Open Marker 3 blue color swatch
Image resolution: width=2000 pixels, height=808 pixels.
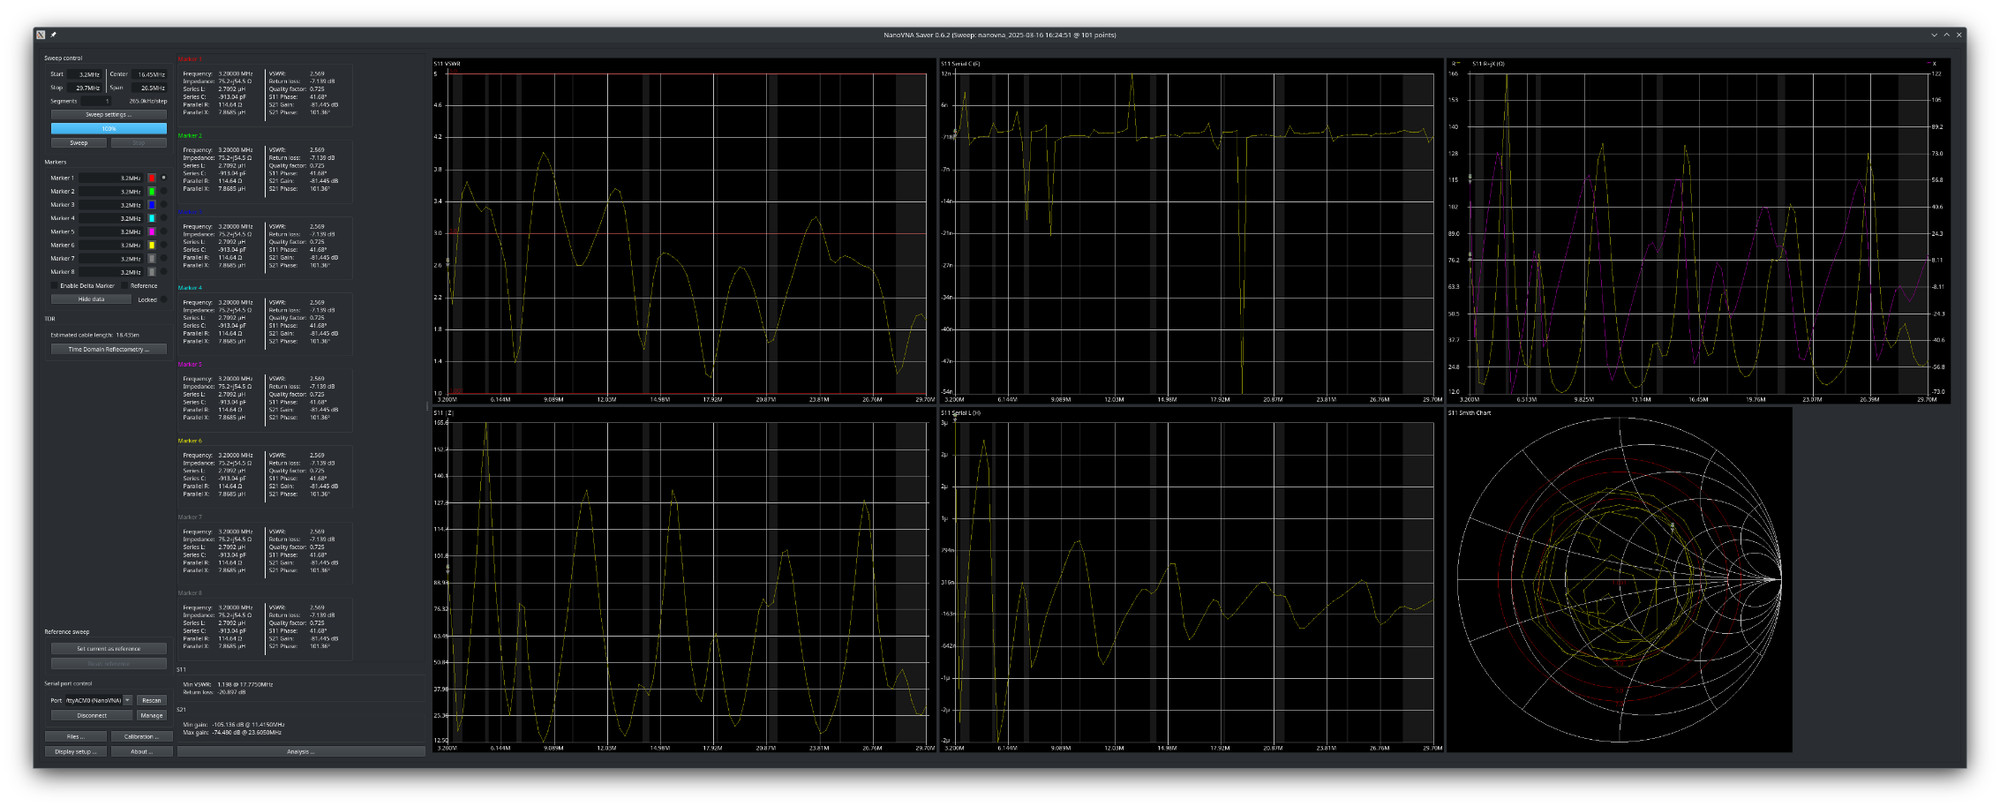(x=152, y=205)
